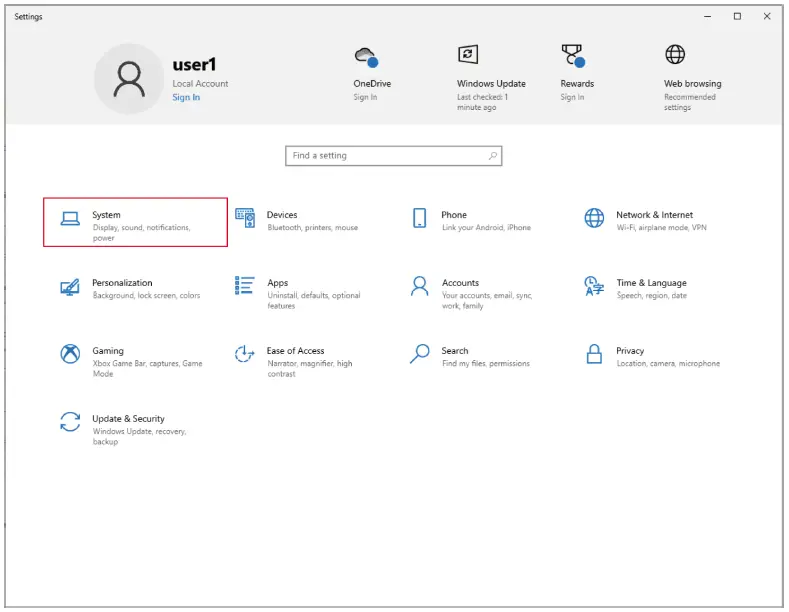The height and width of the screenshot is (612, 789).
Task: Select the Personalization paintbrush icon
Action: pos(70,287)
